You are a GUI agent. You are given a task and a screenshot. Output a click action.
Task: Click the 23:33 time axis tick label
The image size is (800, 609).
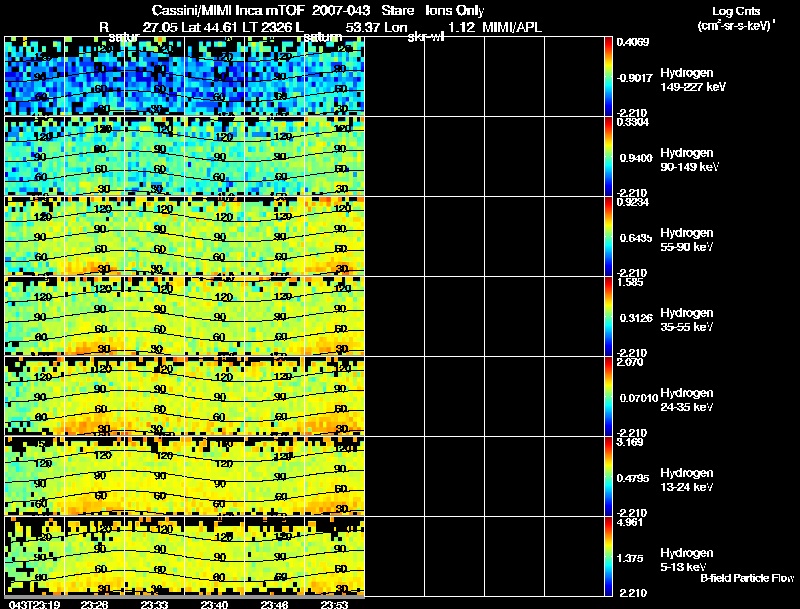(x=155, y=603)
